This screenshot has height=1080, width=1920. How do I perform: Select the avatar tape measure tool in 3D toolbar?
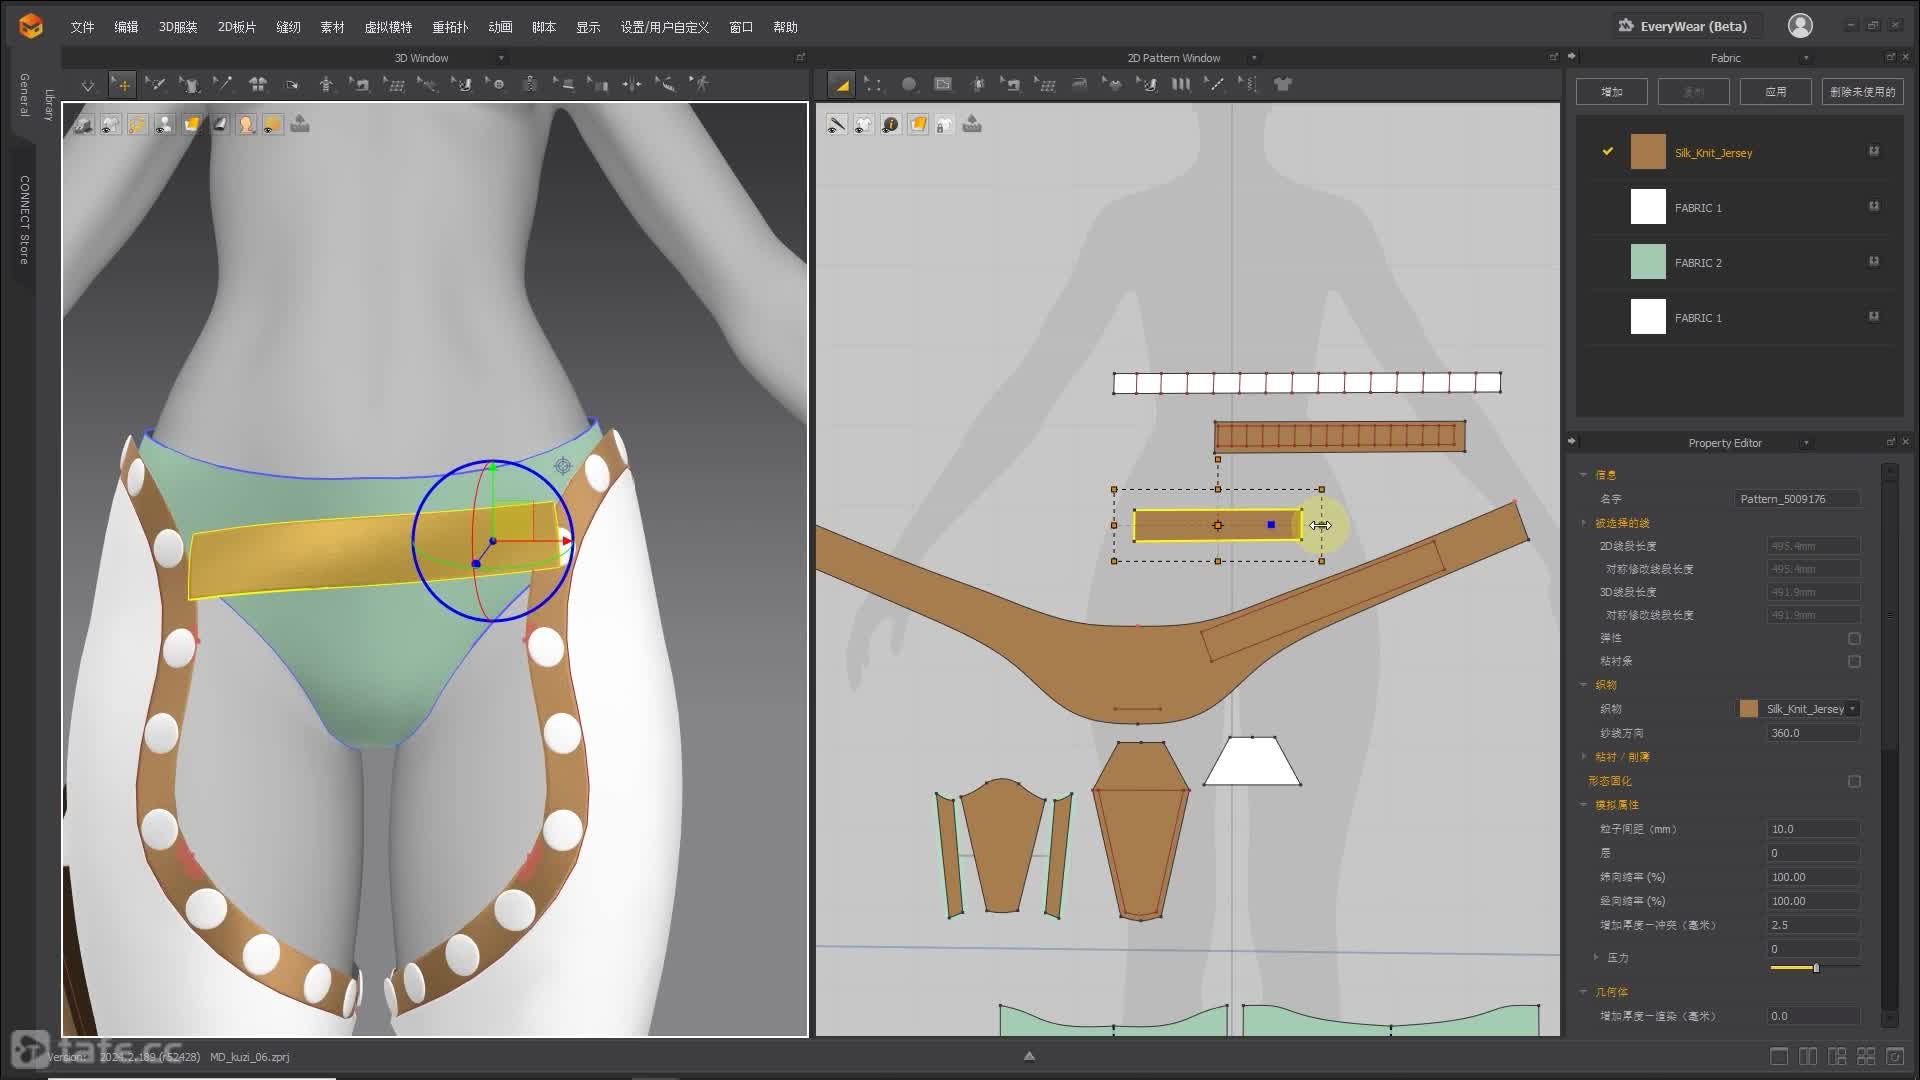(x=666, y=85)
